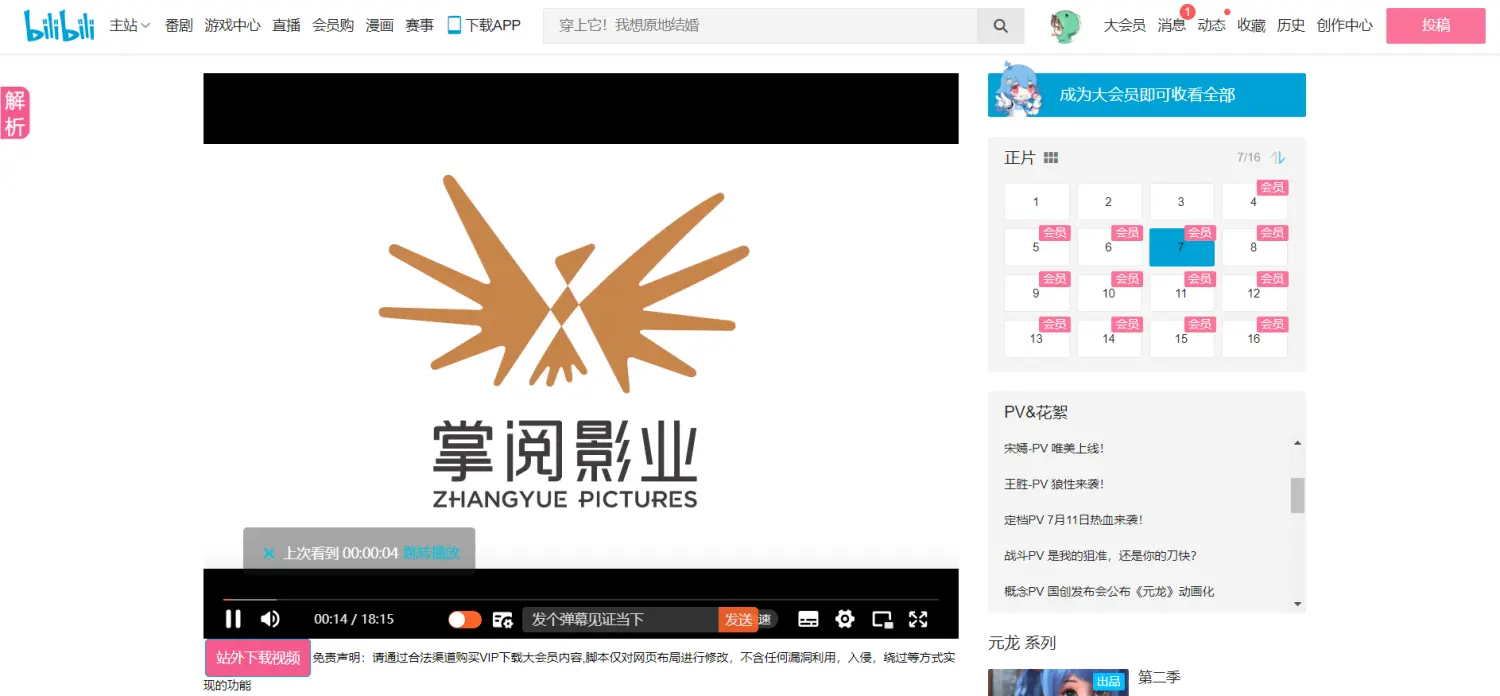Select episode 9
Screen dimensions: 1500x696
tap(1036, 293)
